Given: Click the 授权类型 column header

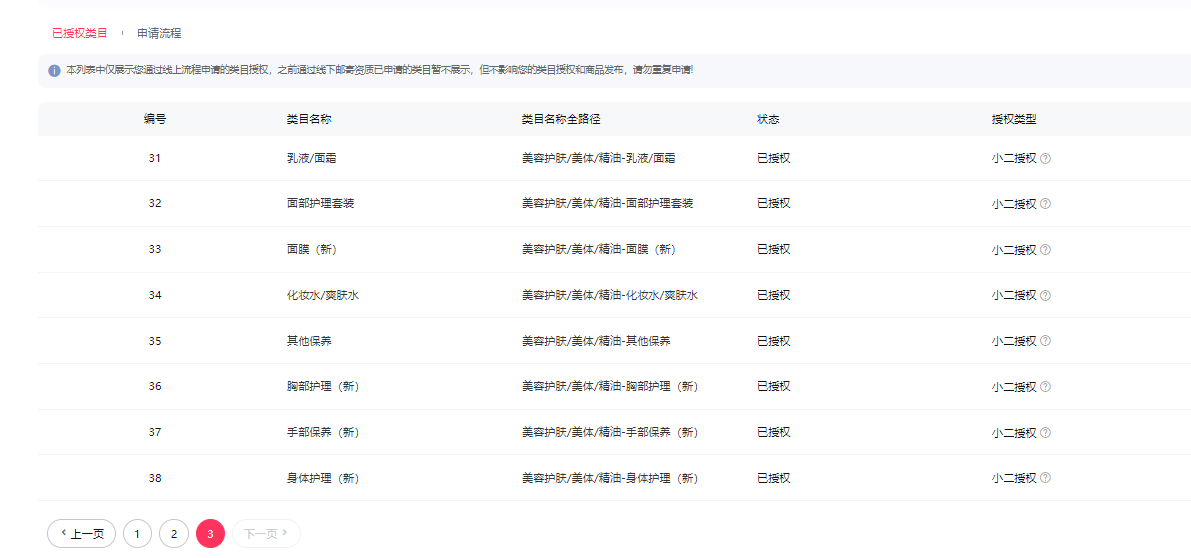Looking at the screenshot, I should coord(1014,119).
